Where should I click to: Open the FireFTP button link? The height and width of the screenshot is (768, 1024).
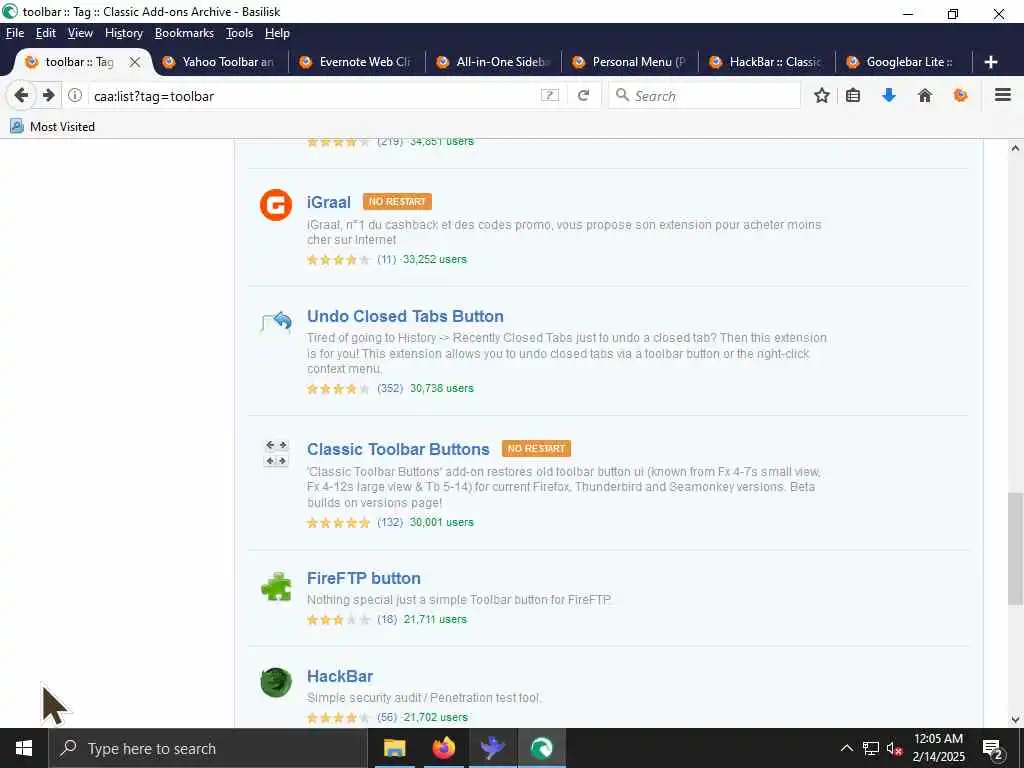[364, 578]
